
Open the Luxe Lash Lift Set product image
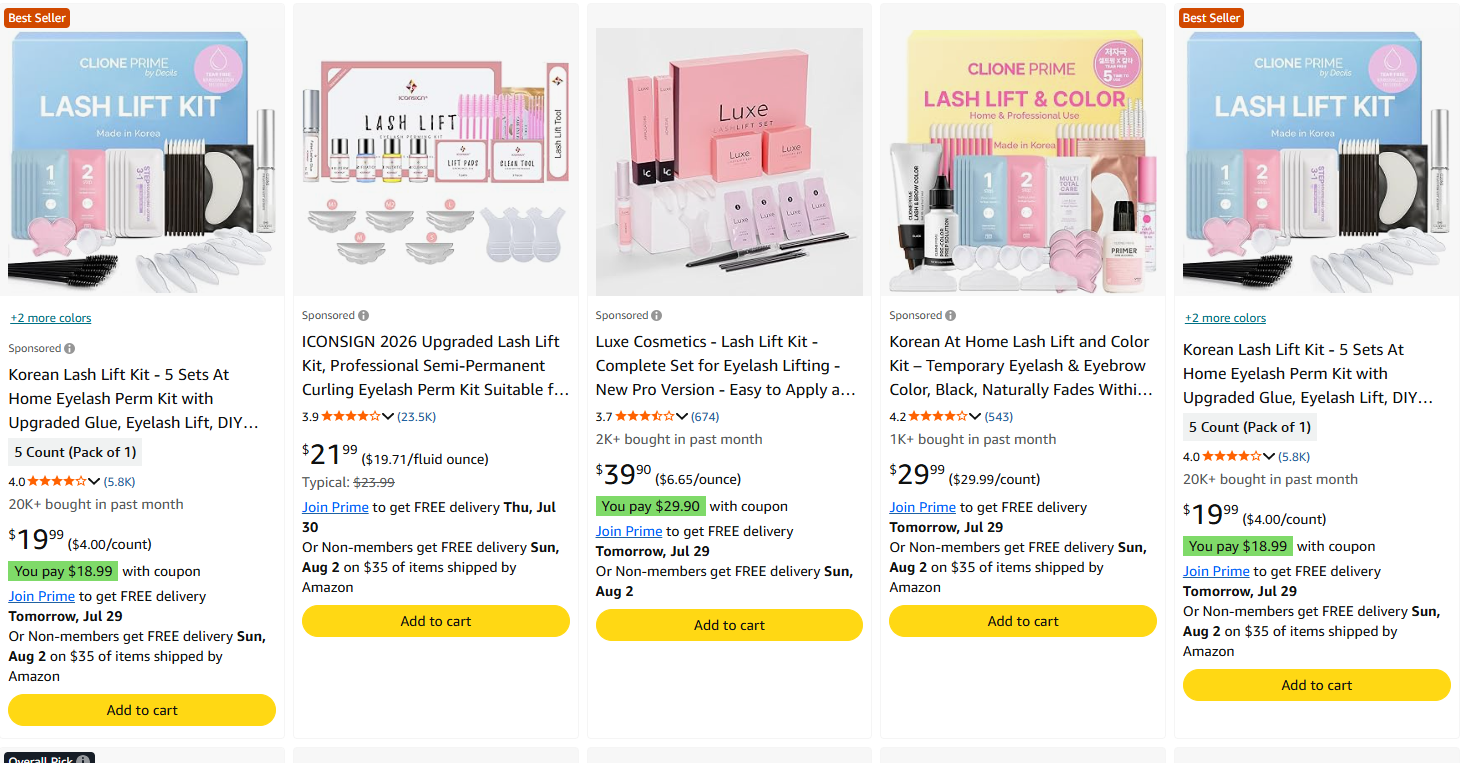pyautogui.click(x=729, y=161)
